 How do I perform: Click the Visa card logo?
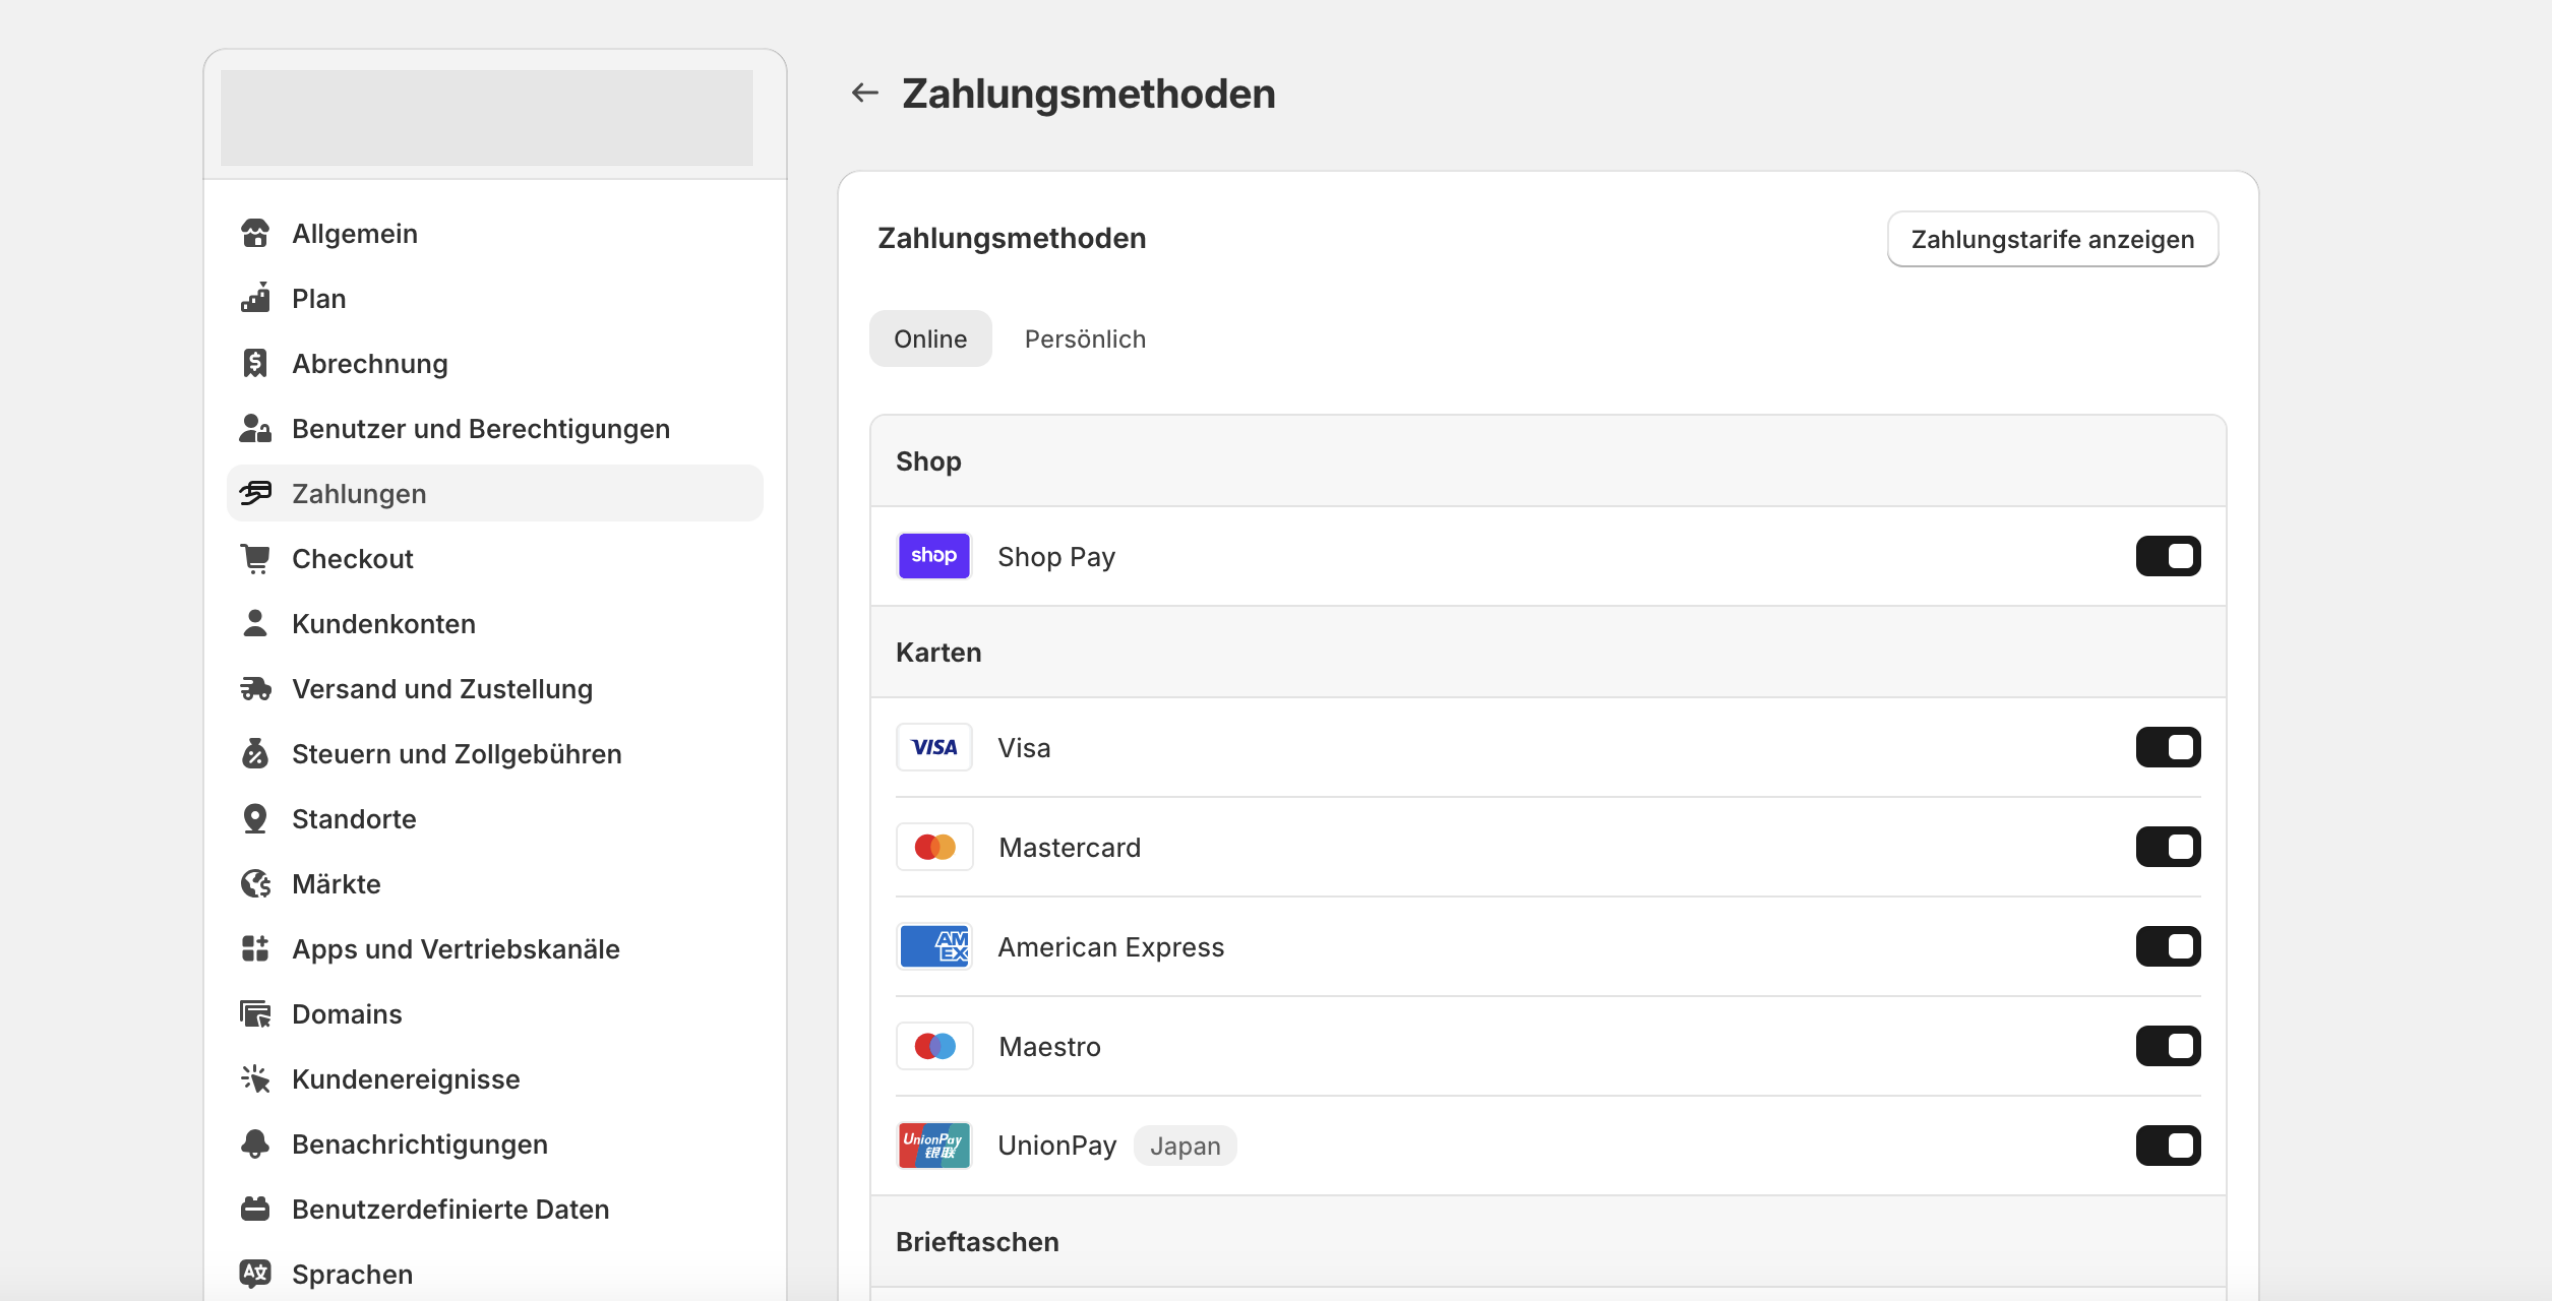934,747
